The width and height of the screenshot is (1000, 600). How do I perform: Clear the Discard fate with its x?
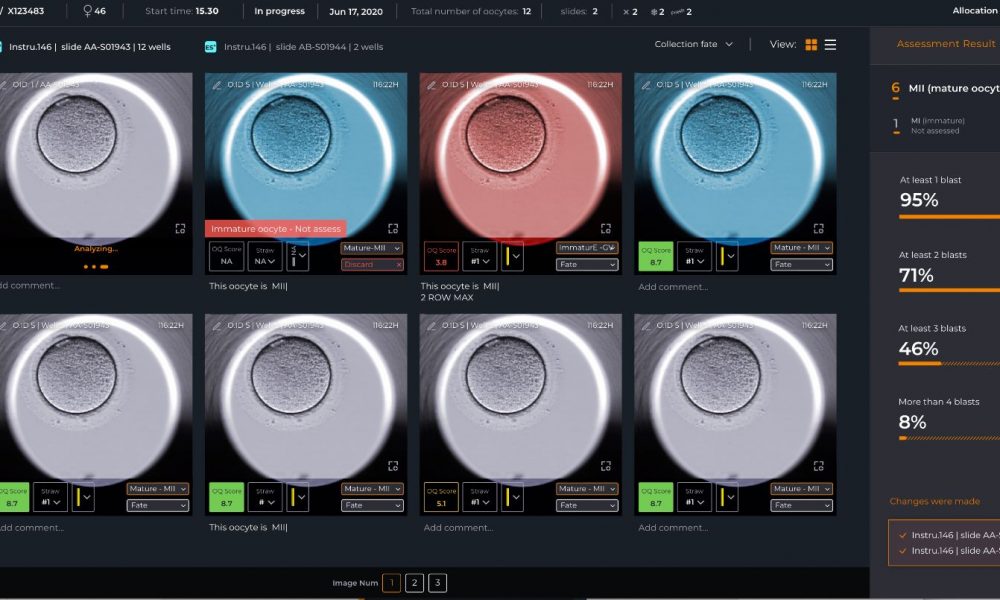399,265
